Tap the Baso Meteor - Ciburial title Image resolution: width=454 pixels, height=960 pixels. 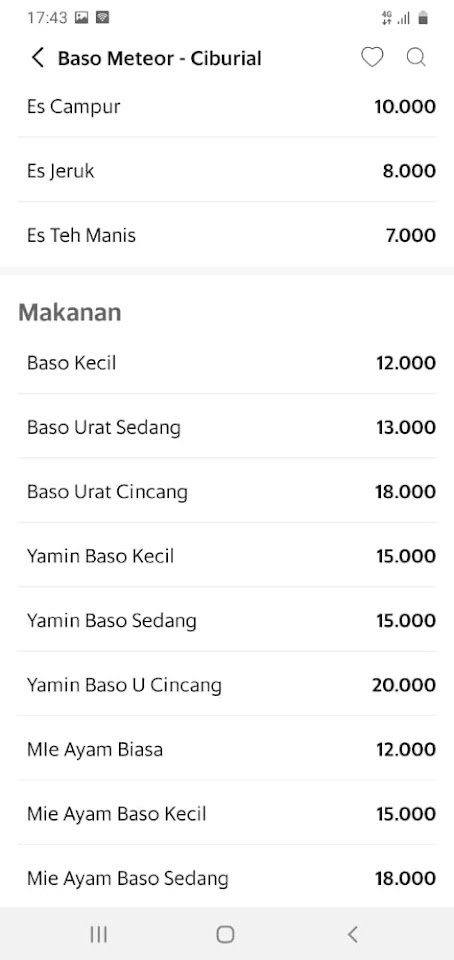[x=160, y=58]
